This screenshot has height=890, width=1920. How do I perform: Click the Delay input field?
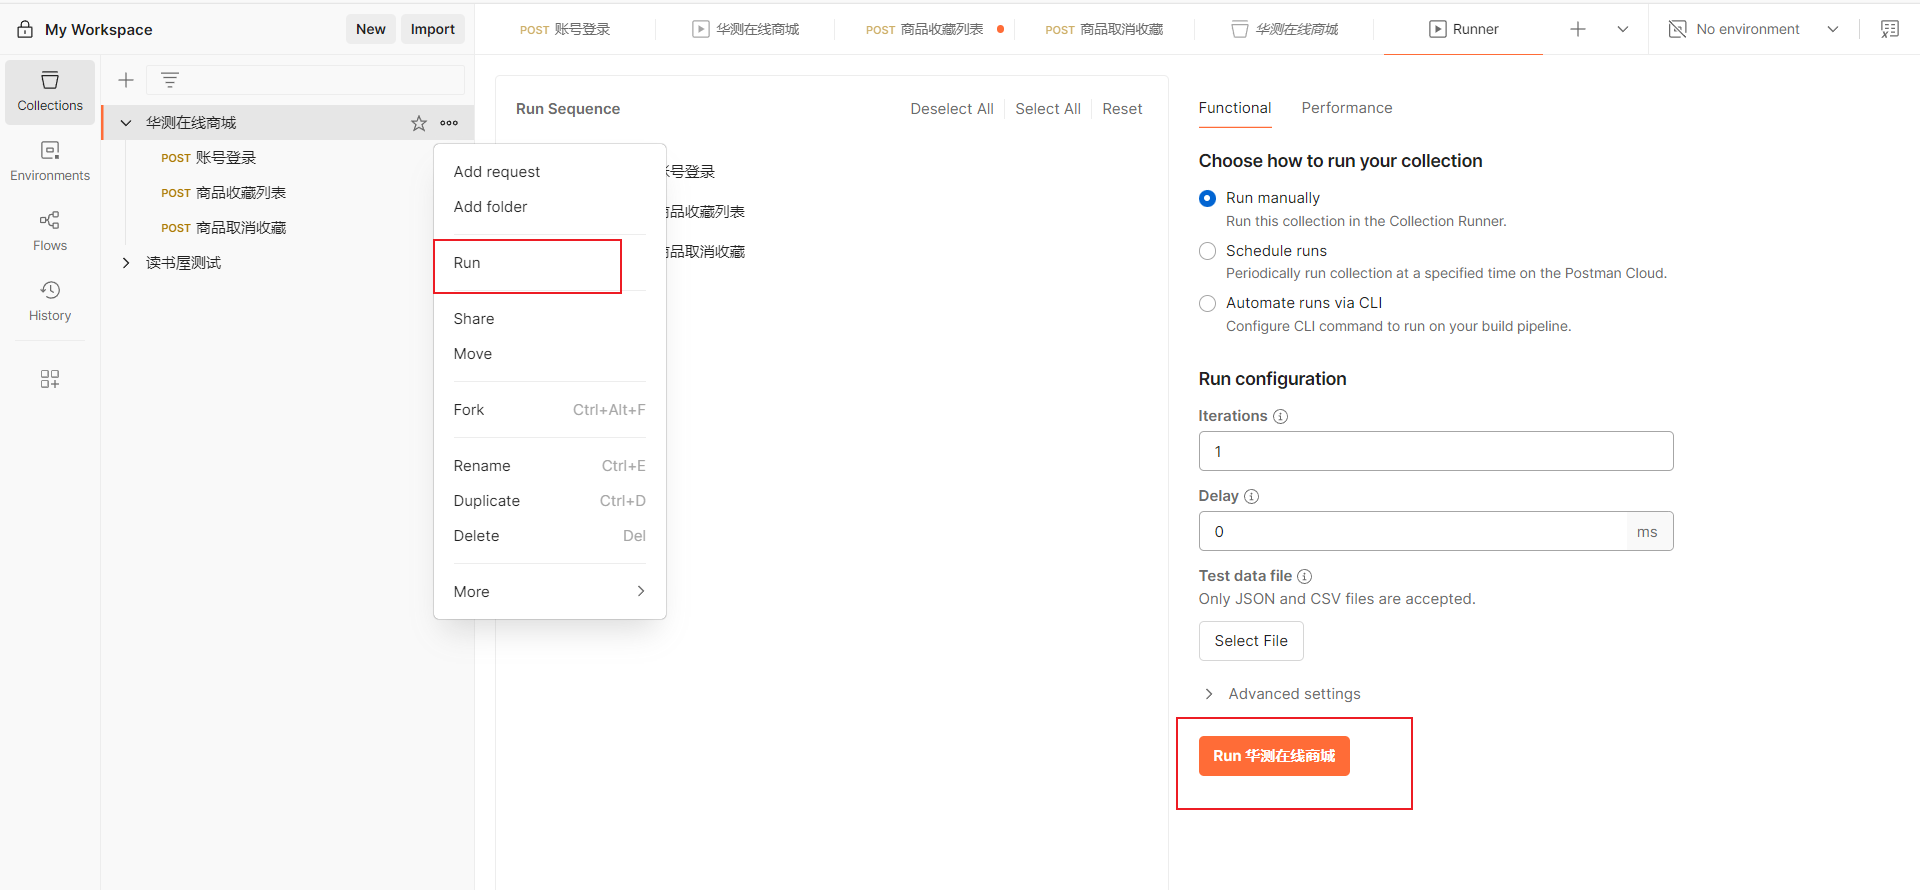coord(1413,531)
